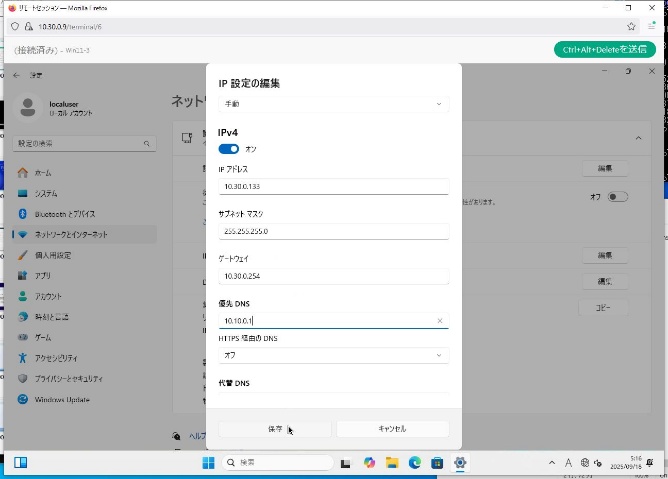This screenshot has height=479, width=668.
Task: Click the Settings gear icon in taskbar
Action: [460, 463]
